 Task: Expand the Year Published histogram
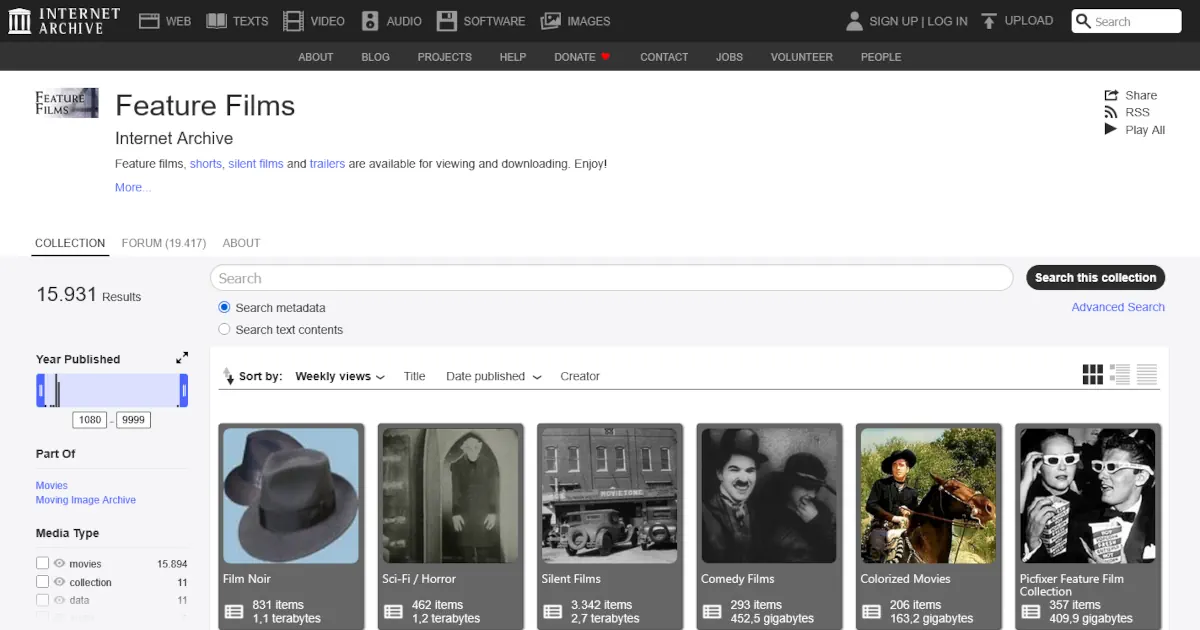click(182, 358)
